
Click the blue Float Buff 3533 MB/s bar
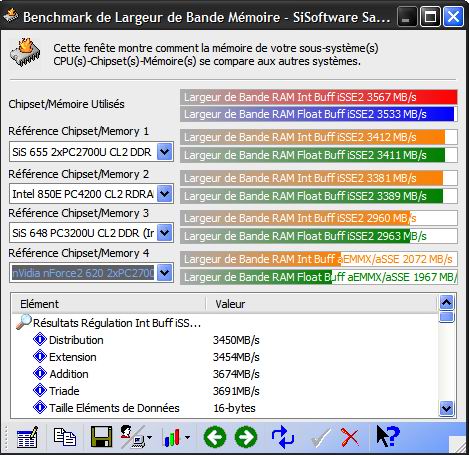point(319,114)
